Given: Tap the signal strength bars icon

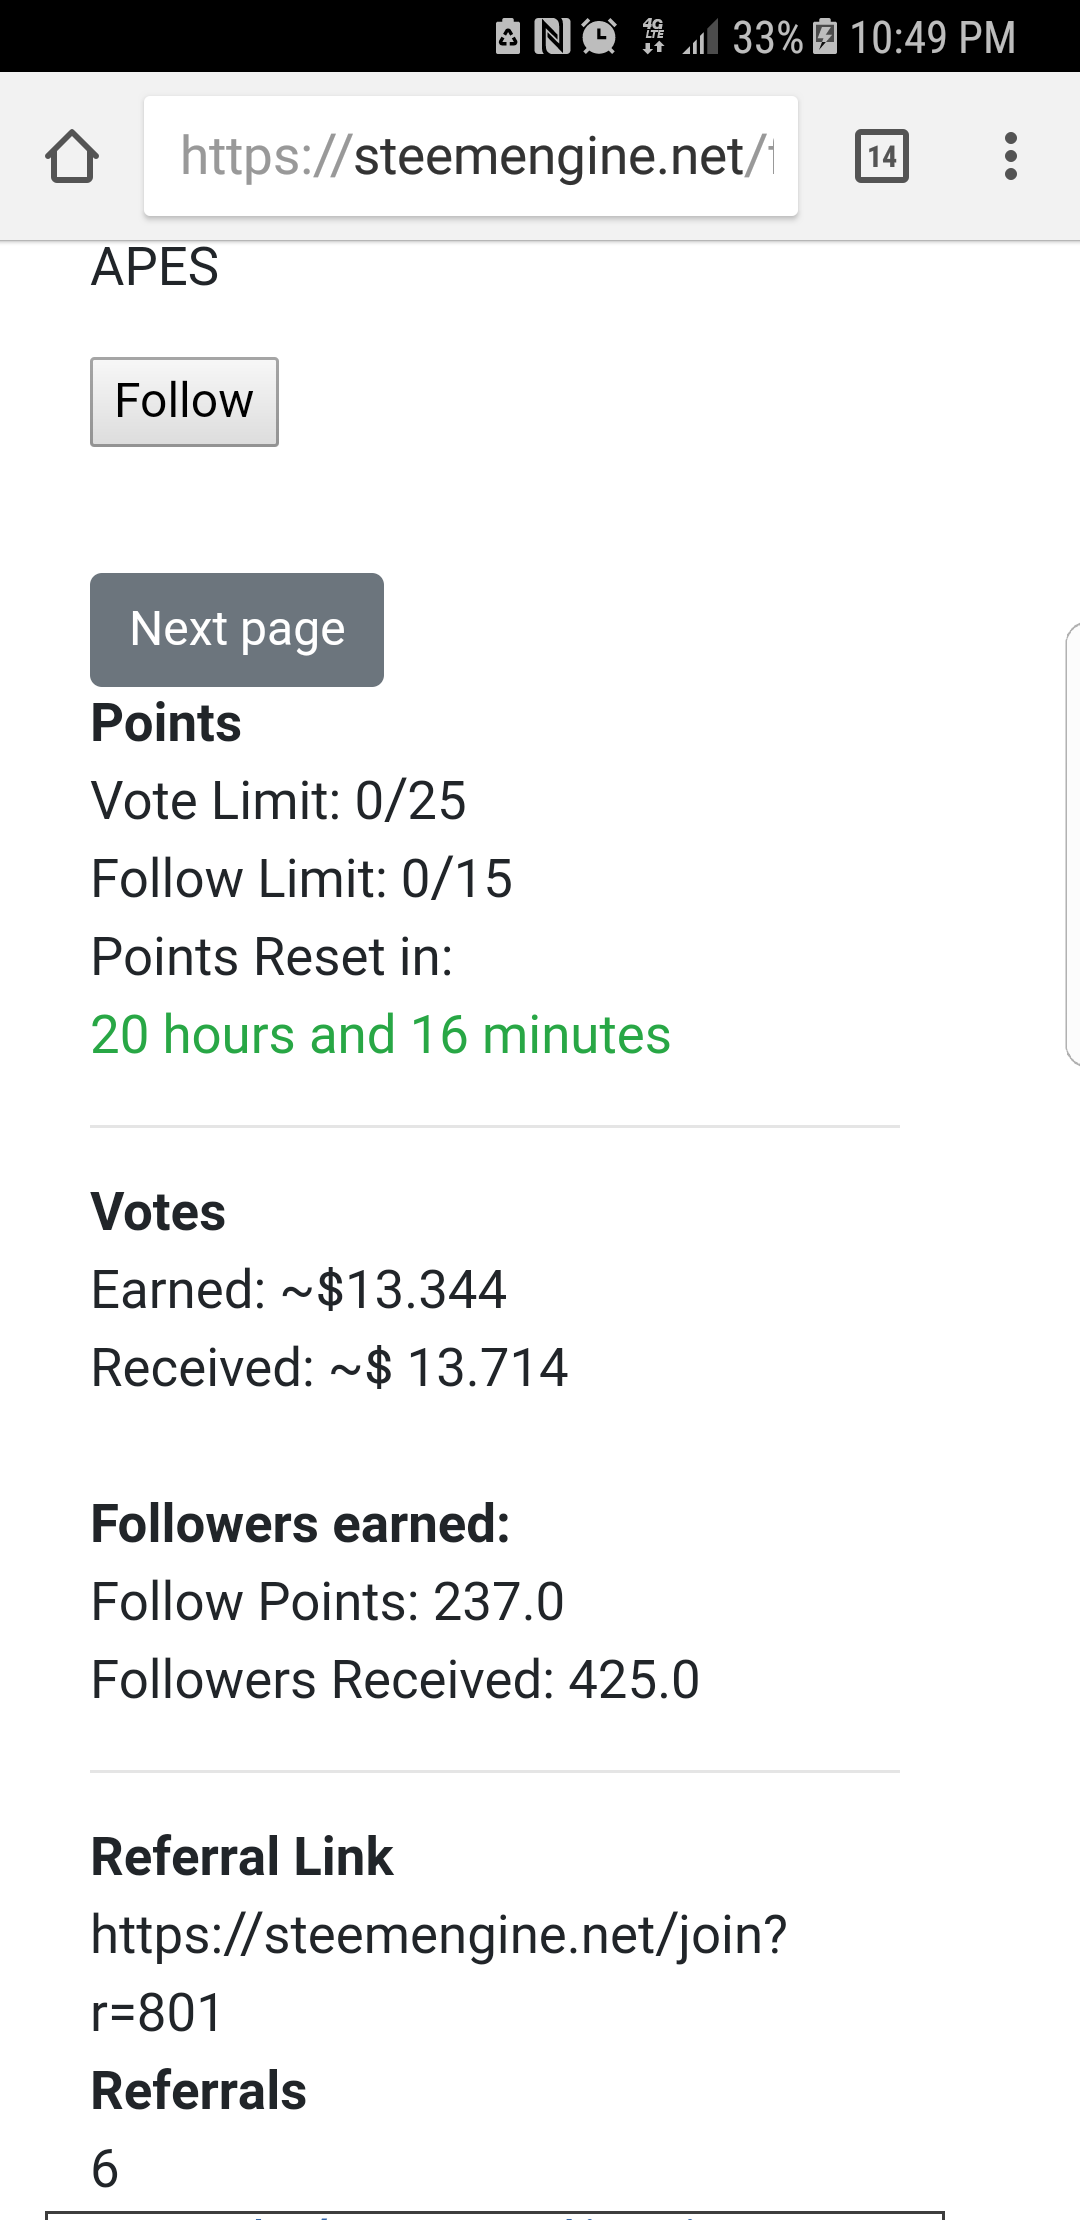Looking at the screenshot, I should (x=701, y=38).
